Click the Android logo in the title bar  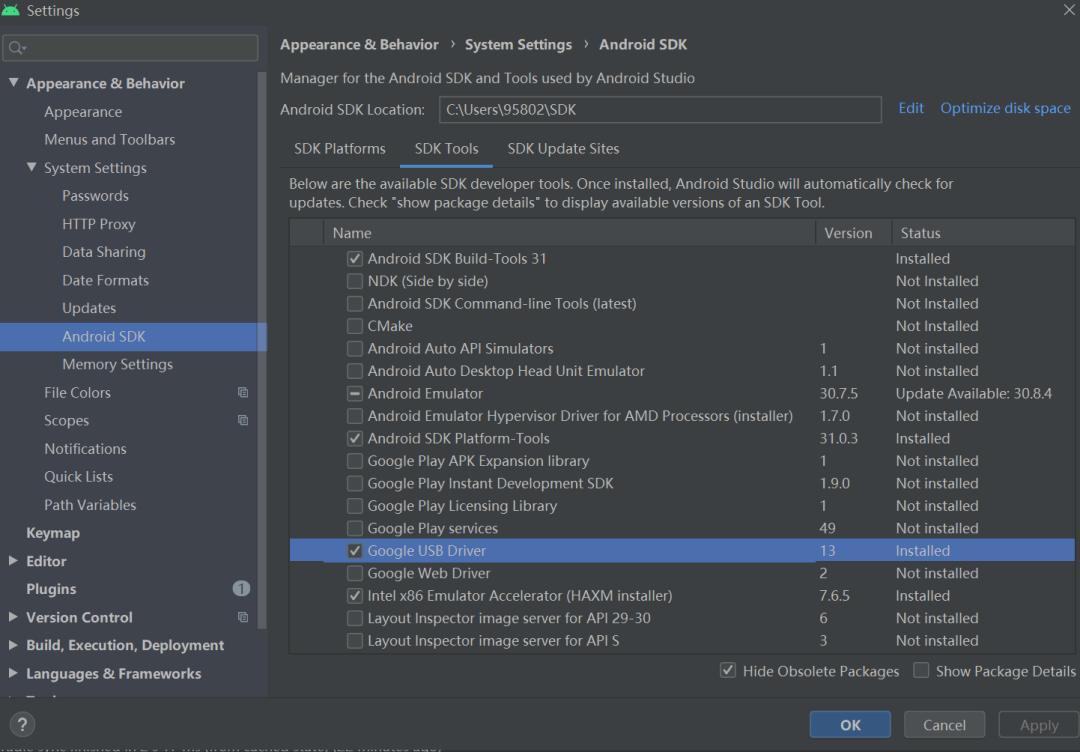[13, 10]
